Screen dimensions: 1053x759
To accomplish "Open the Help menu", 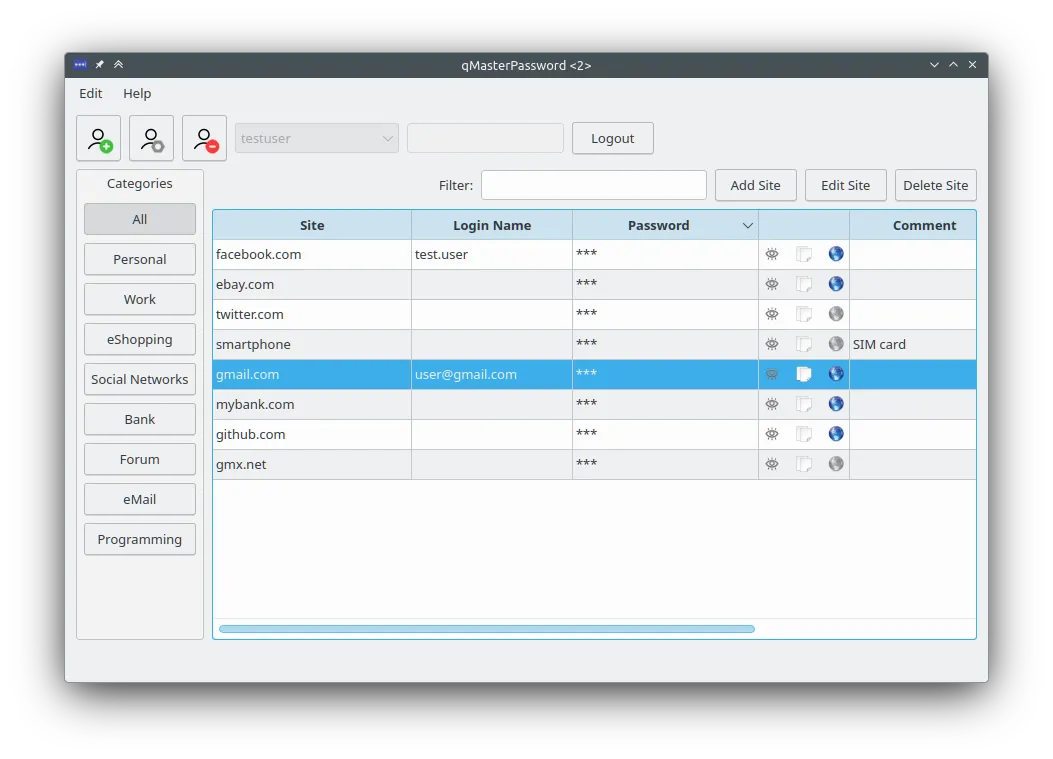I will 137,93.
